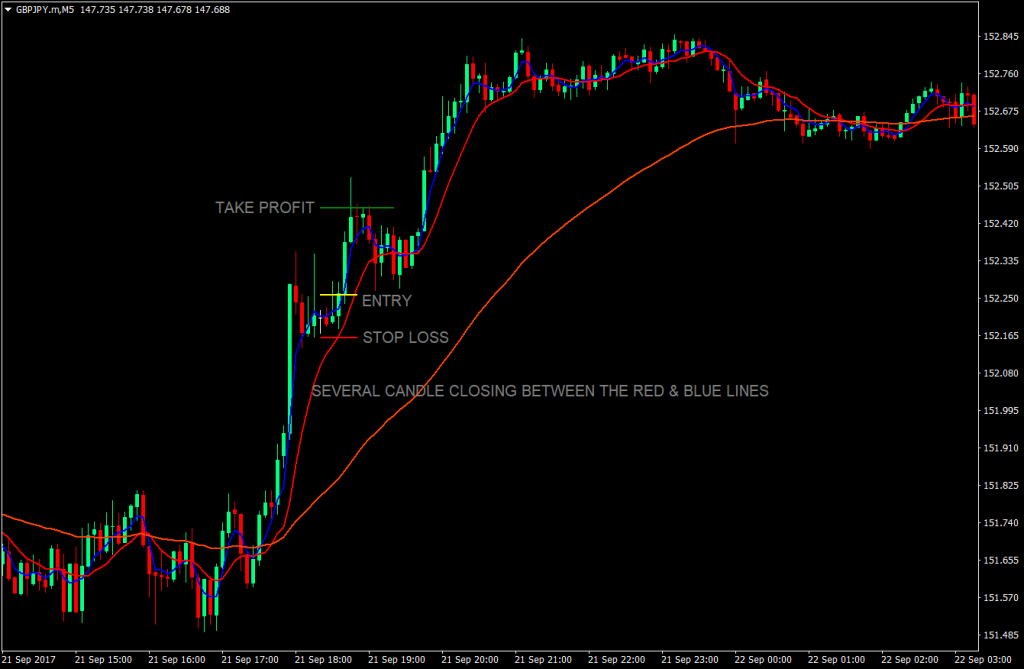1024x669 pixels.
Task: Click the STOP LOSS text label
Action: pos(406,337)
